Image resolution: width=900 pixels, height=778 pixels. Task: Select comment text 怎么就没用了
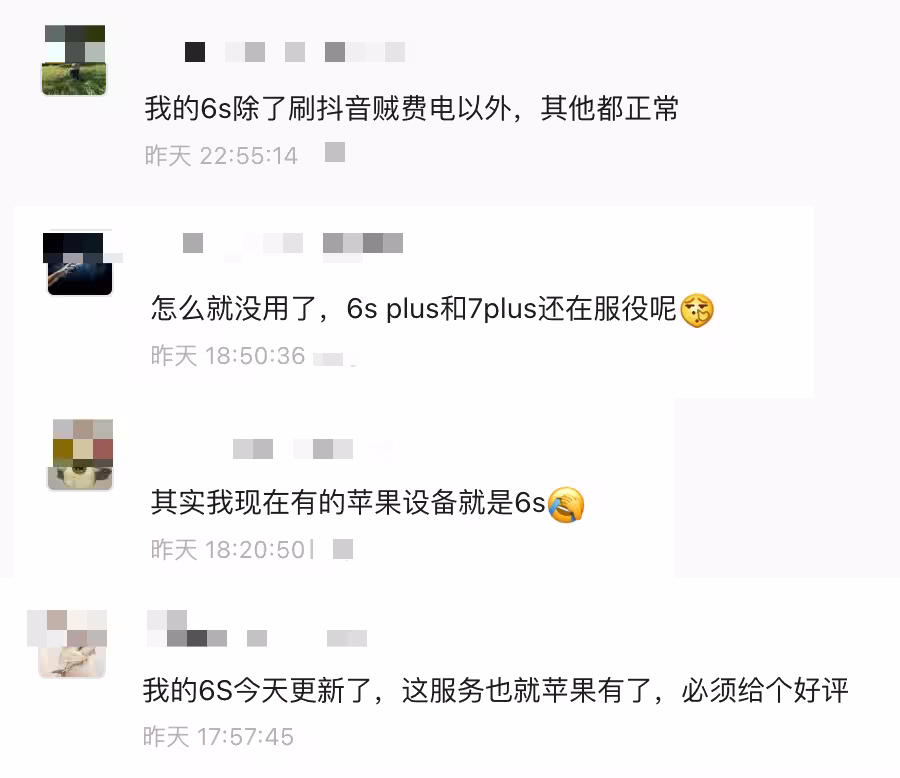233,309
